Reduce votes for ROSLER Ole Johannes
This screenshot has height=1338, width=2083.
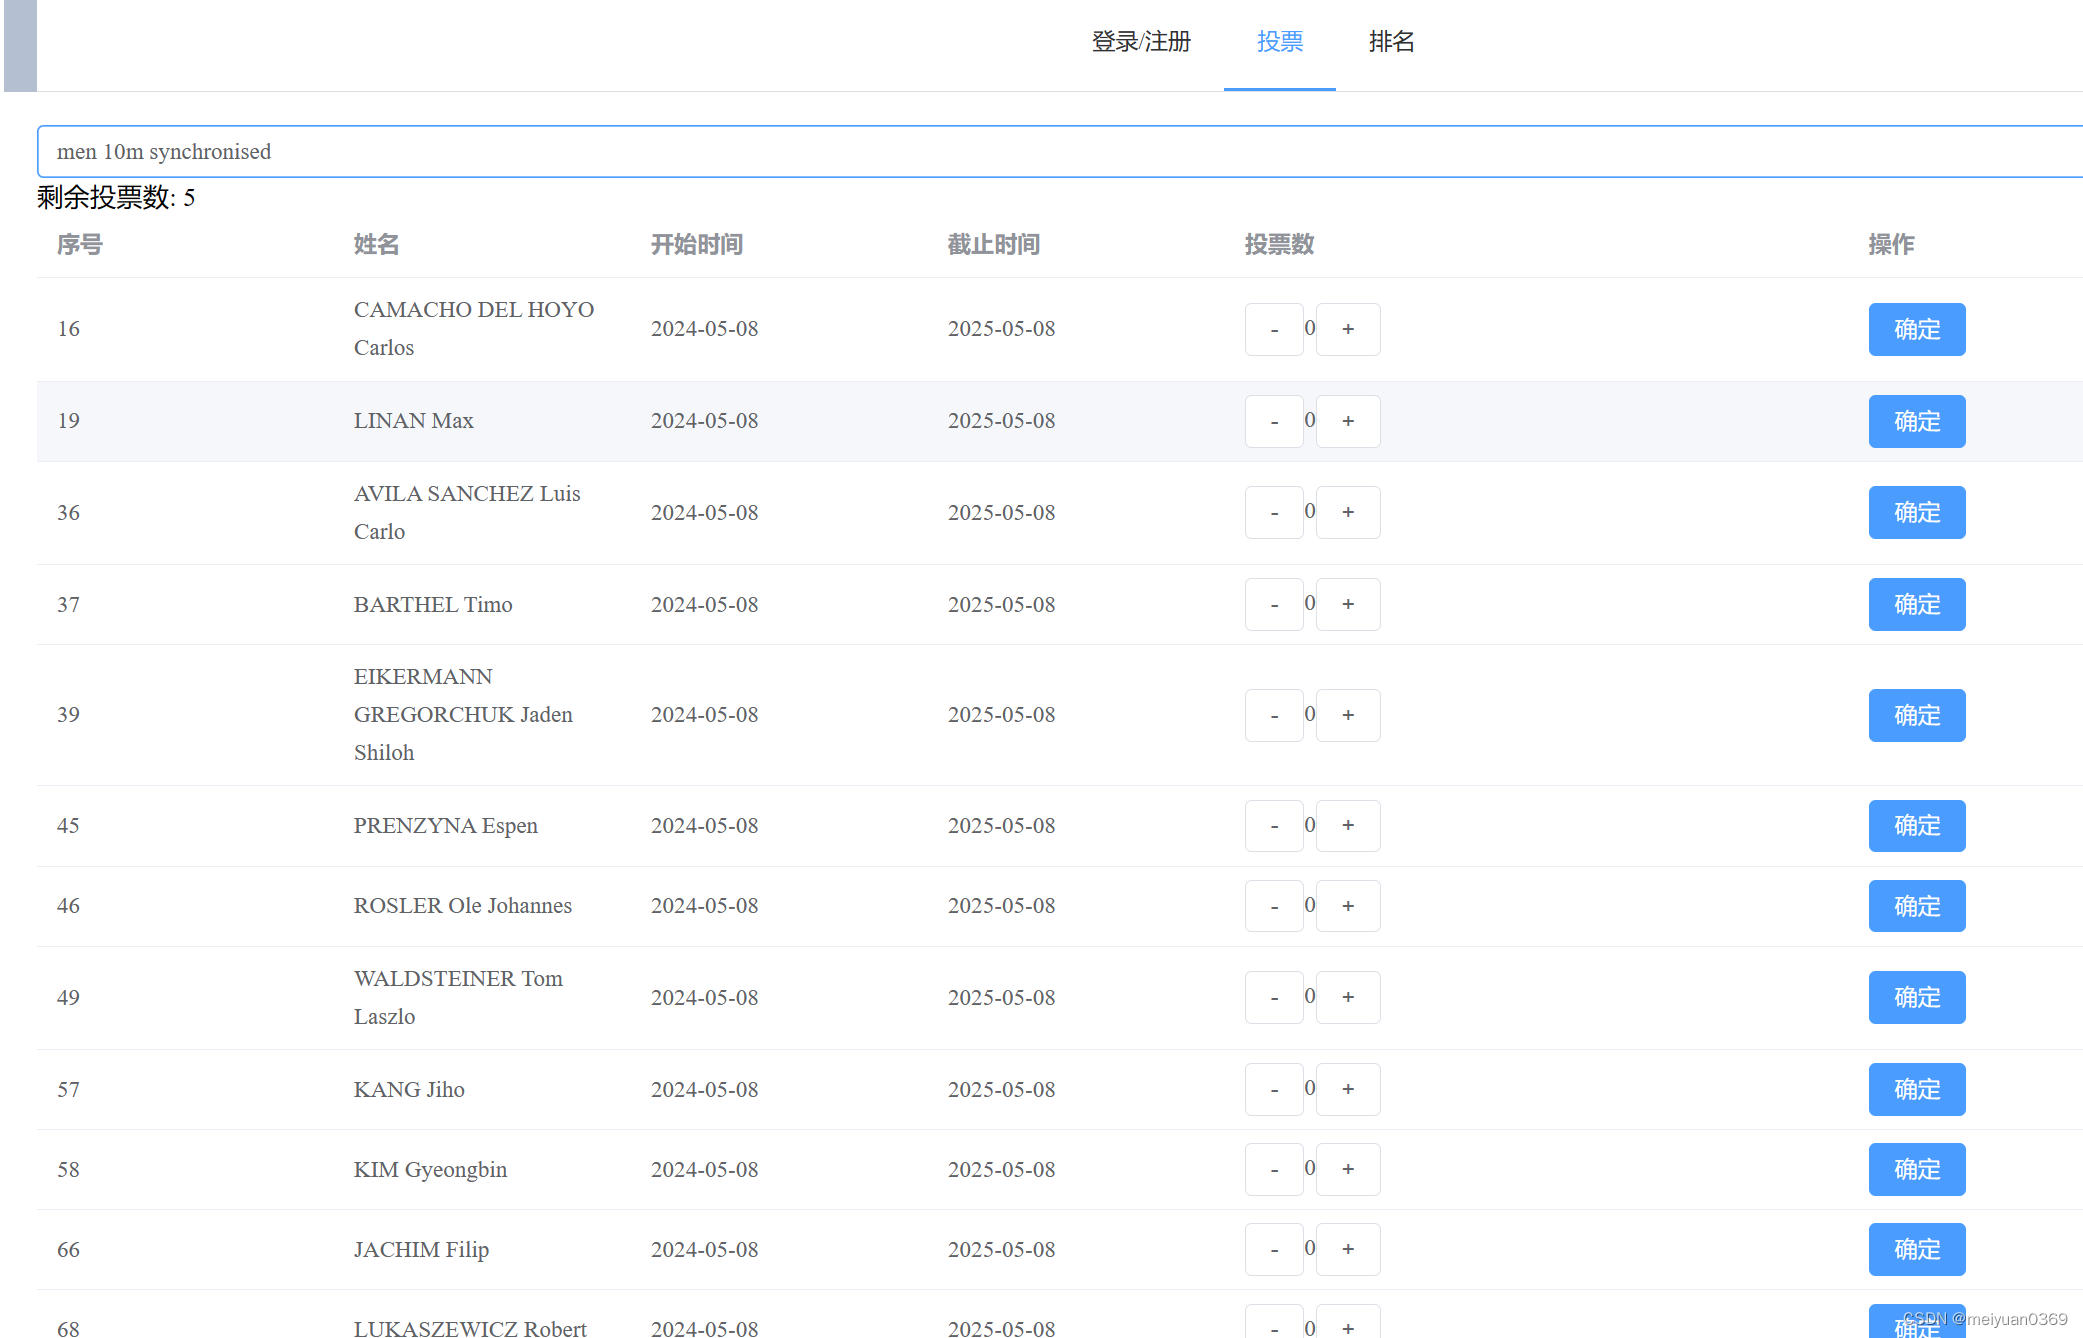(1274, 906)
